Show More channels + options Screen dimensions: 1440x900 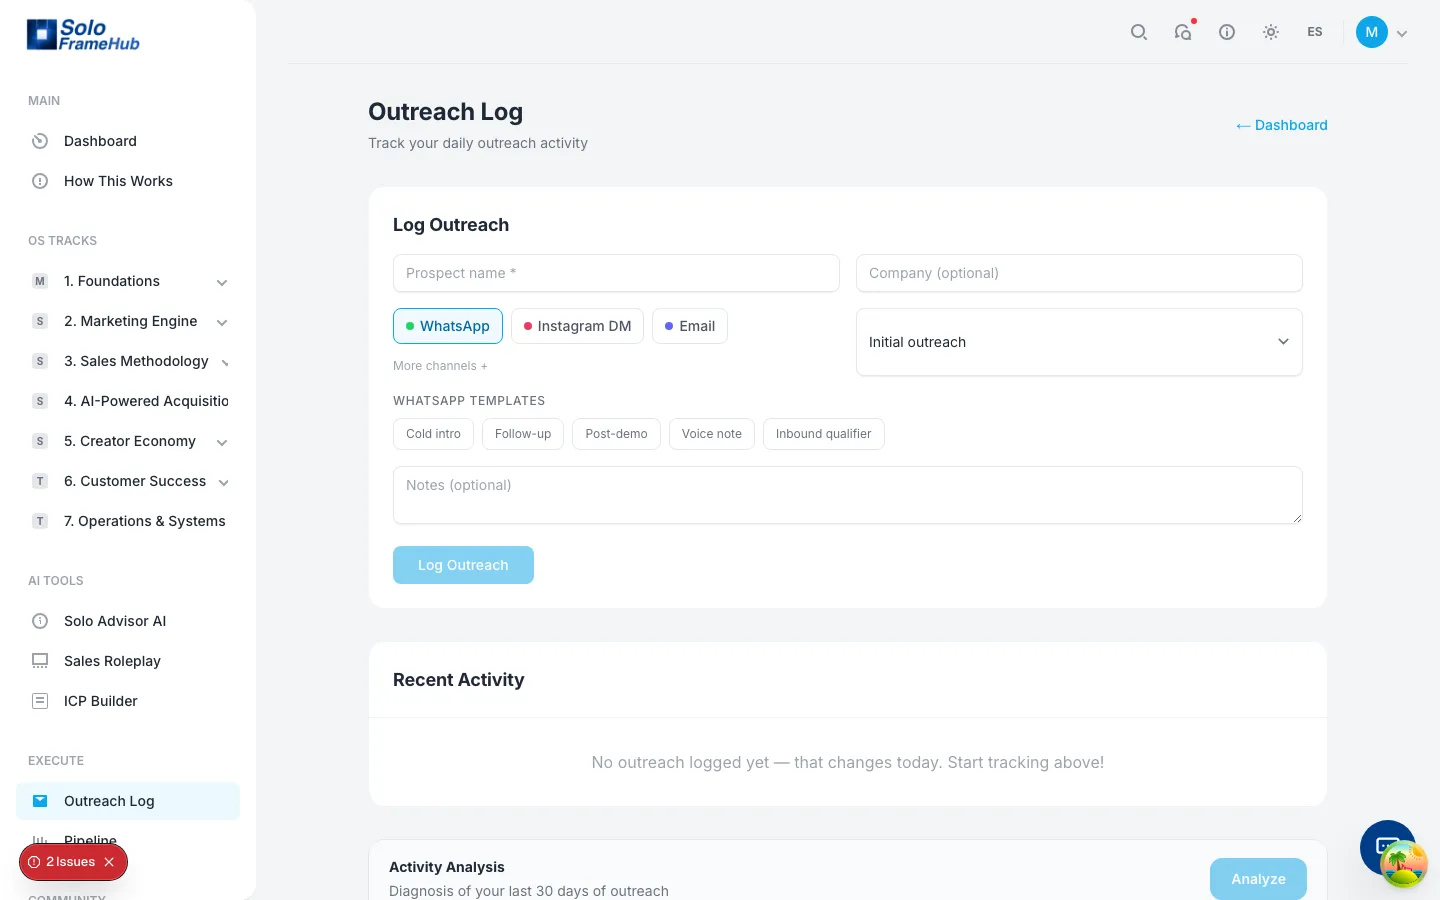tap(440, 366)
